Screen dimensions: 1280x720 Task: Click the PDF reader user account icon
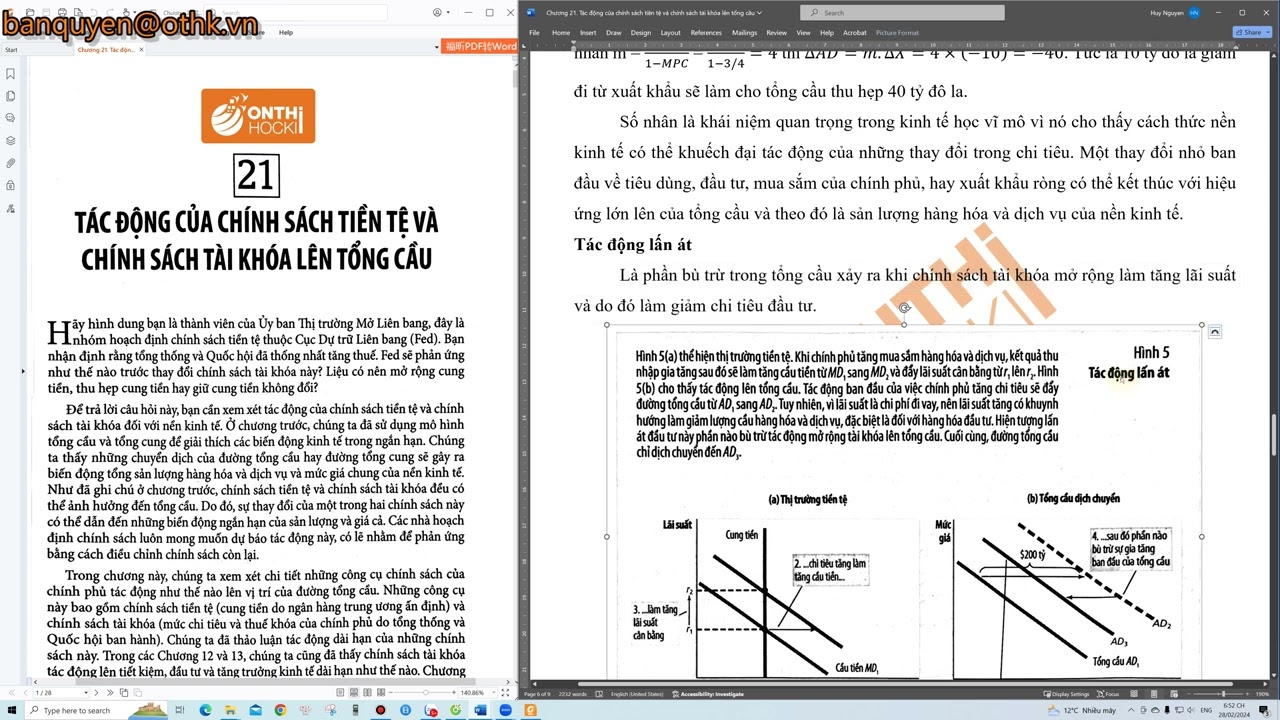pos(437,13)
